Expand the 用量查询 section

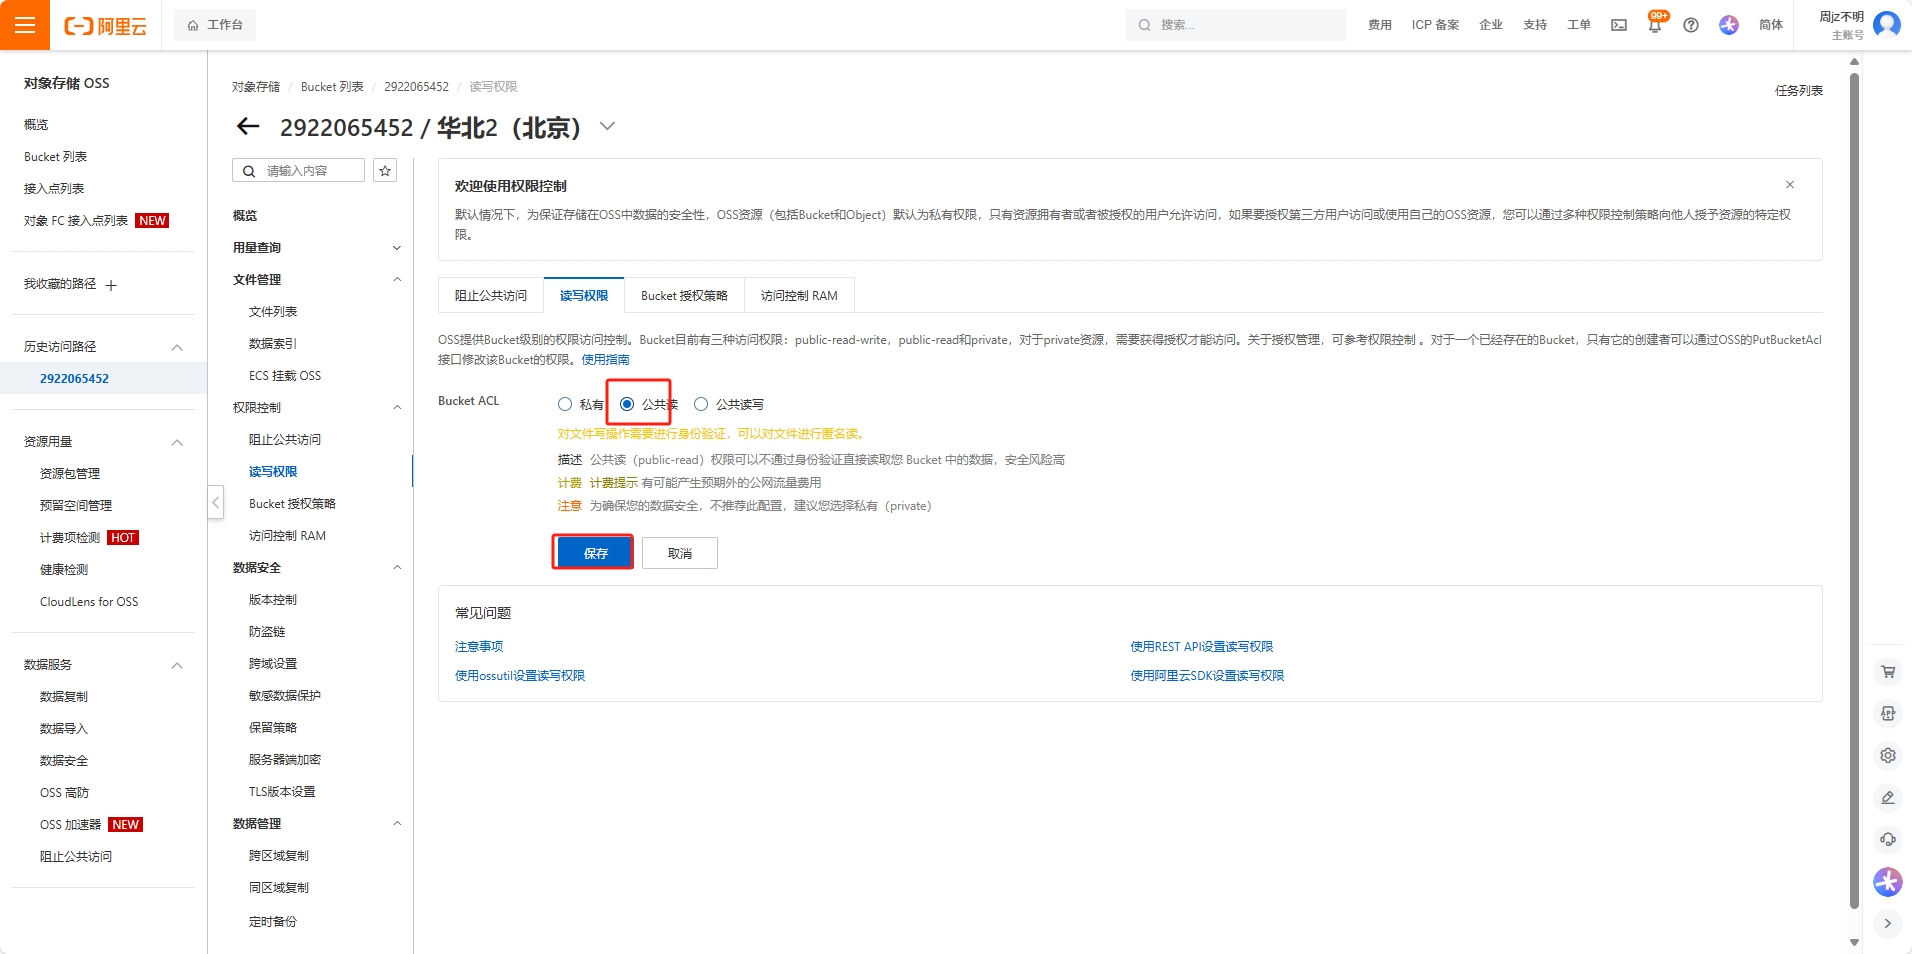[396, 248]
